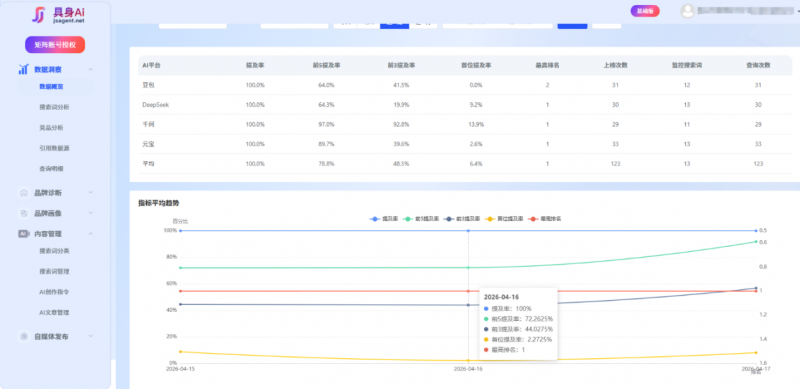Click the 数据洞察 bar chart icon

click(23, 69)
